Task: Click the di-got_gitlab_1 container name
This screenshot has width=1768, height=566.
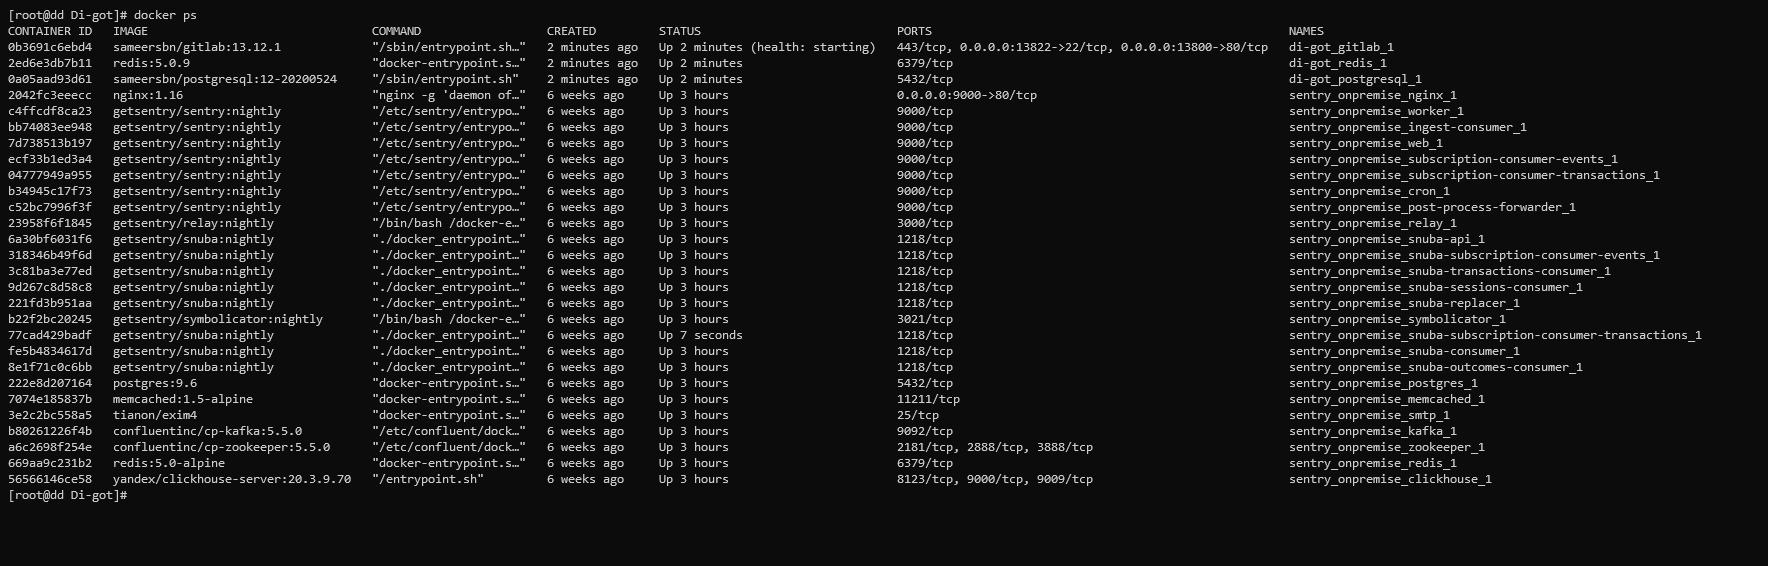Action: [1341, 47]
